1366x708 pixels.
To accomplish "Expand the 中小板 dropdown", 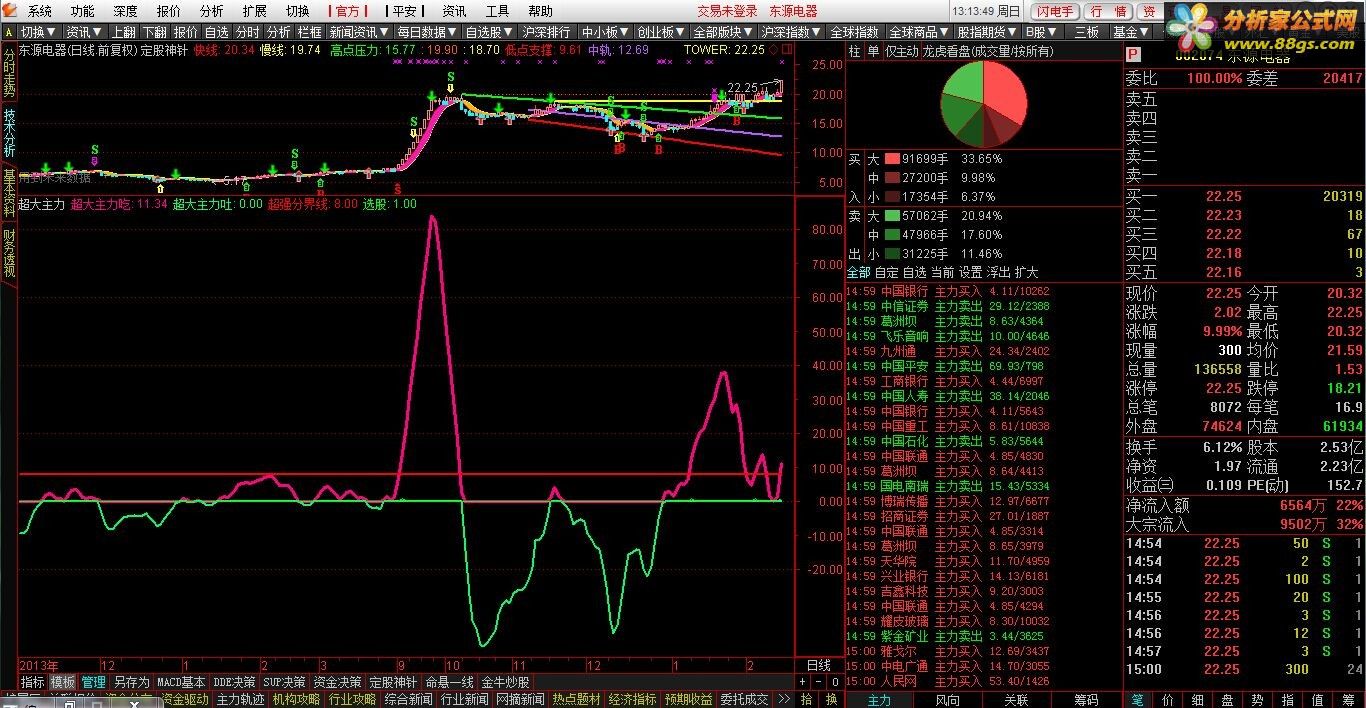I will [x=606, y=32].
